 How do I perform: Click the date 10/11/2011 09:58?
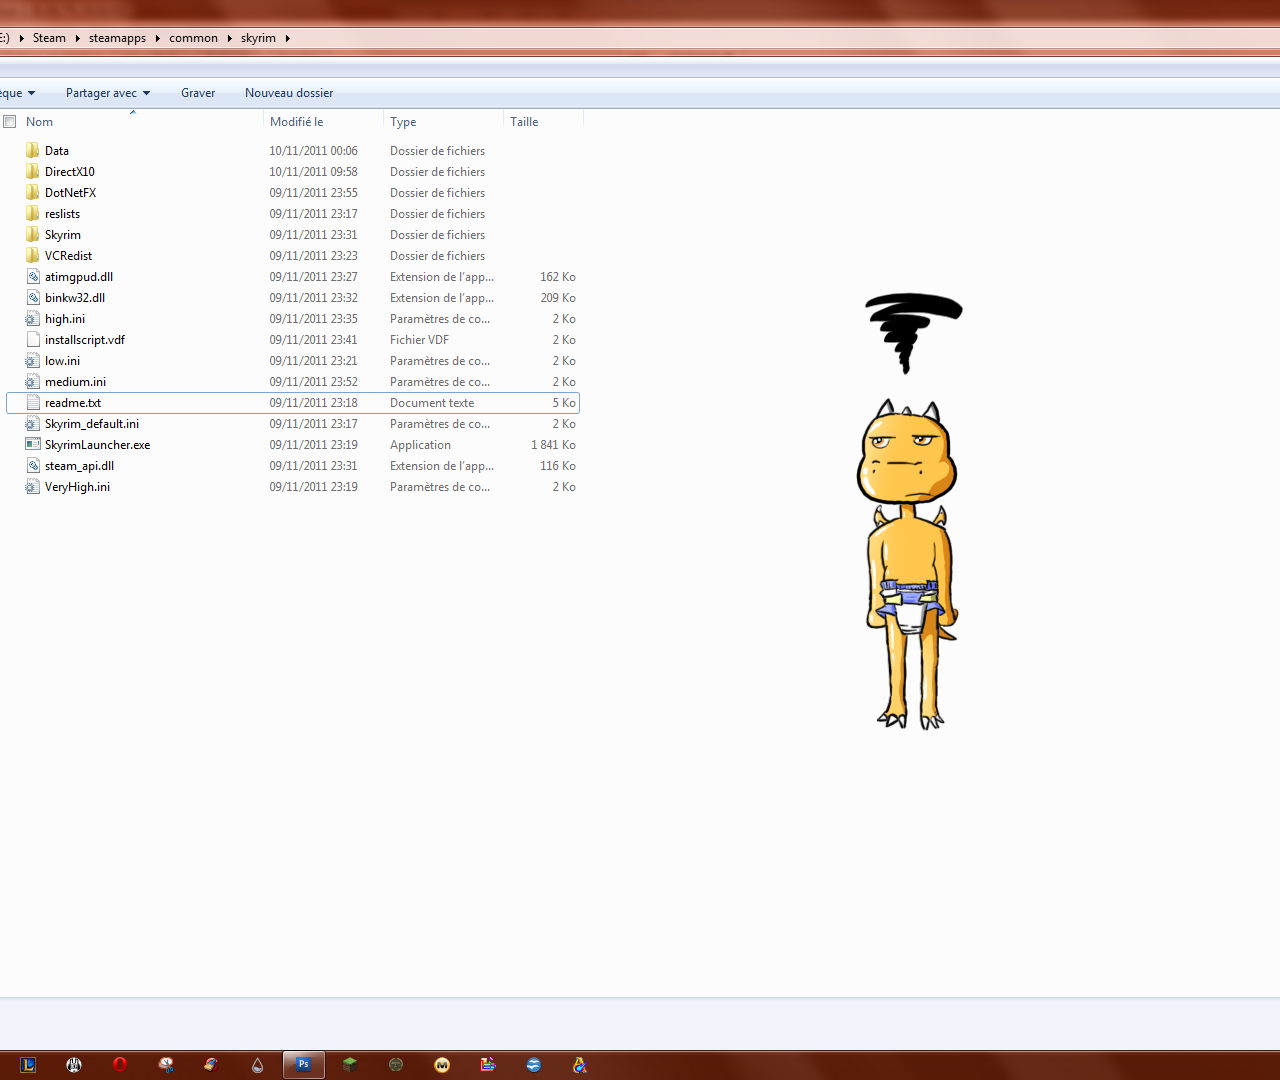(x=313, y=172)
